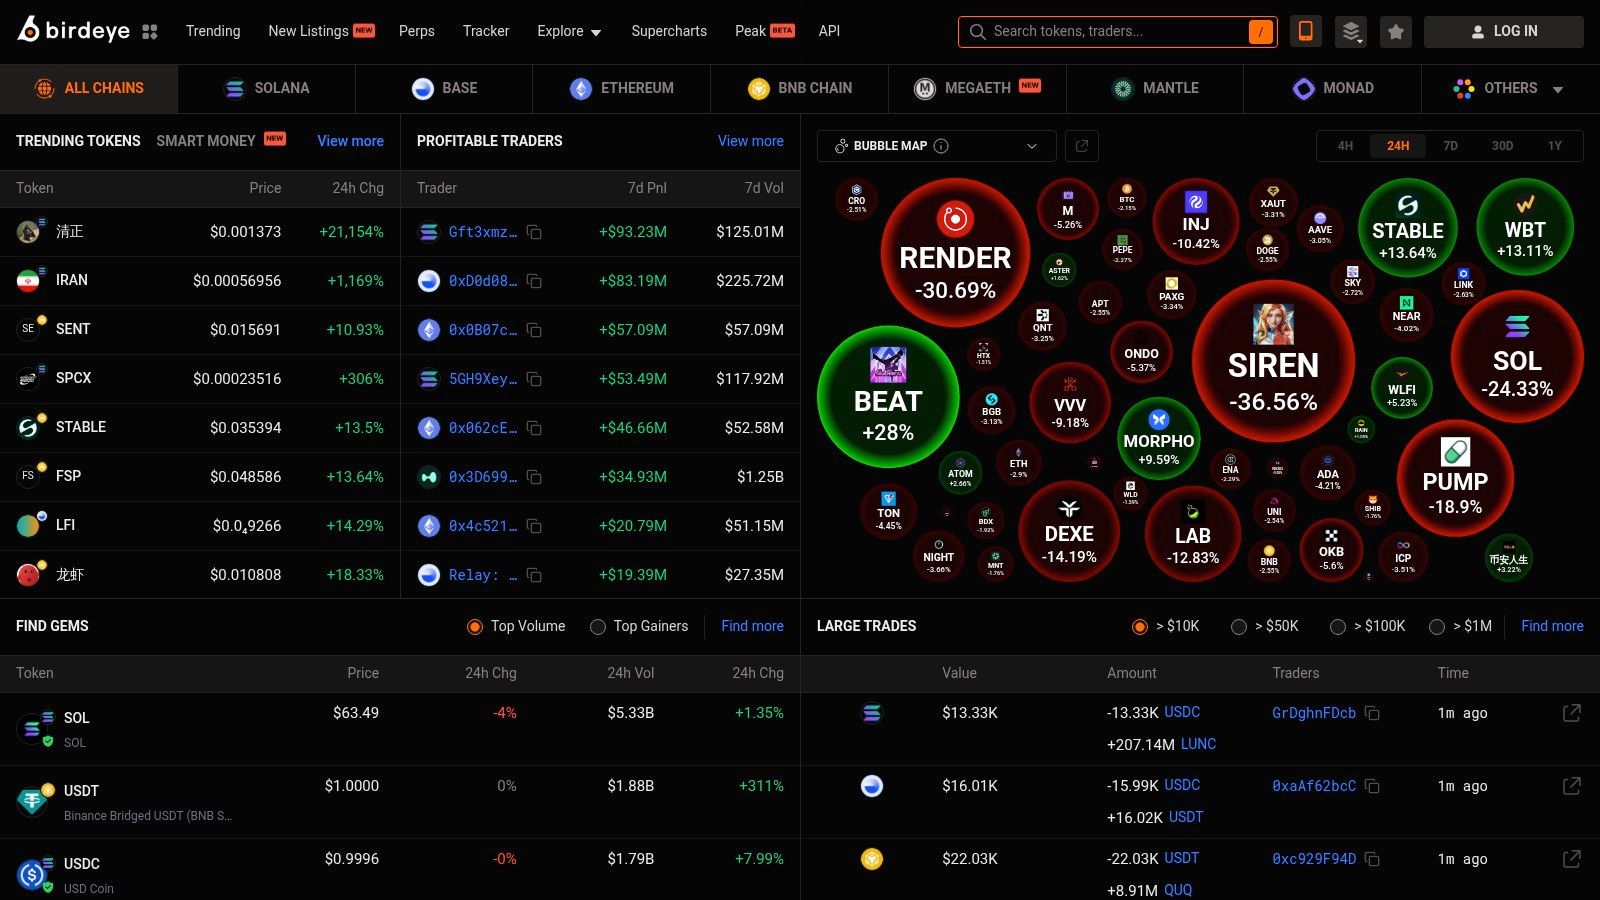Click the RENDER bubble
The width and height of the screenshot is (1600, 900).
click(955, 253)
